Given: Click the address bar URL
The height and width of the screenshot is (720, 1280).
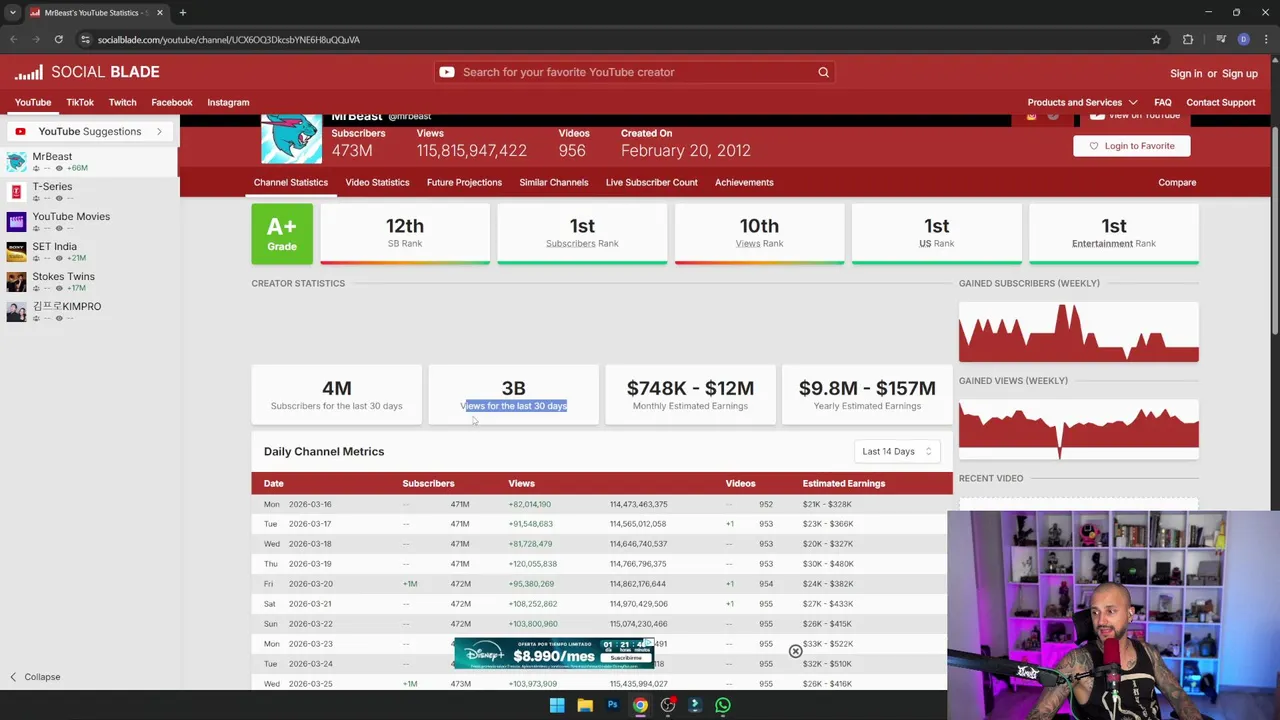Looking at the screenshot, I should click(229, 39).
